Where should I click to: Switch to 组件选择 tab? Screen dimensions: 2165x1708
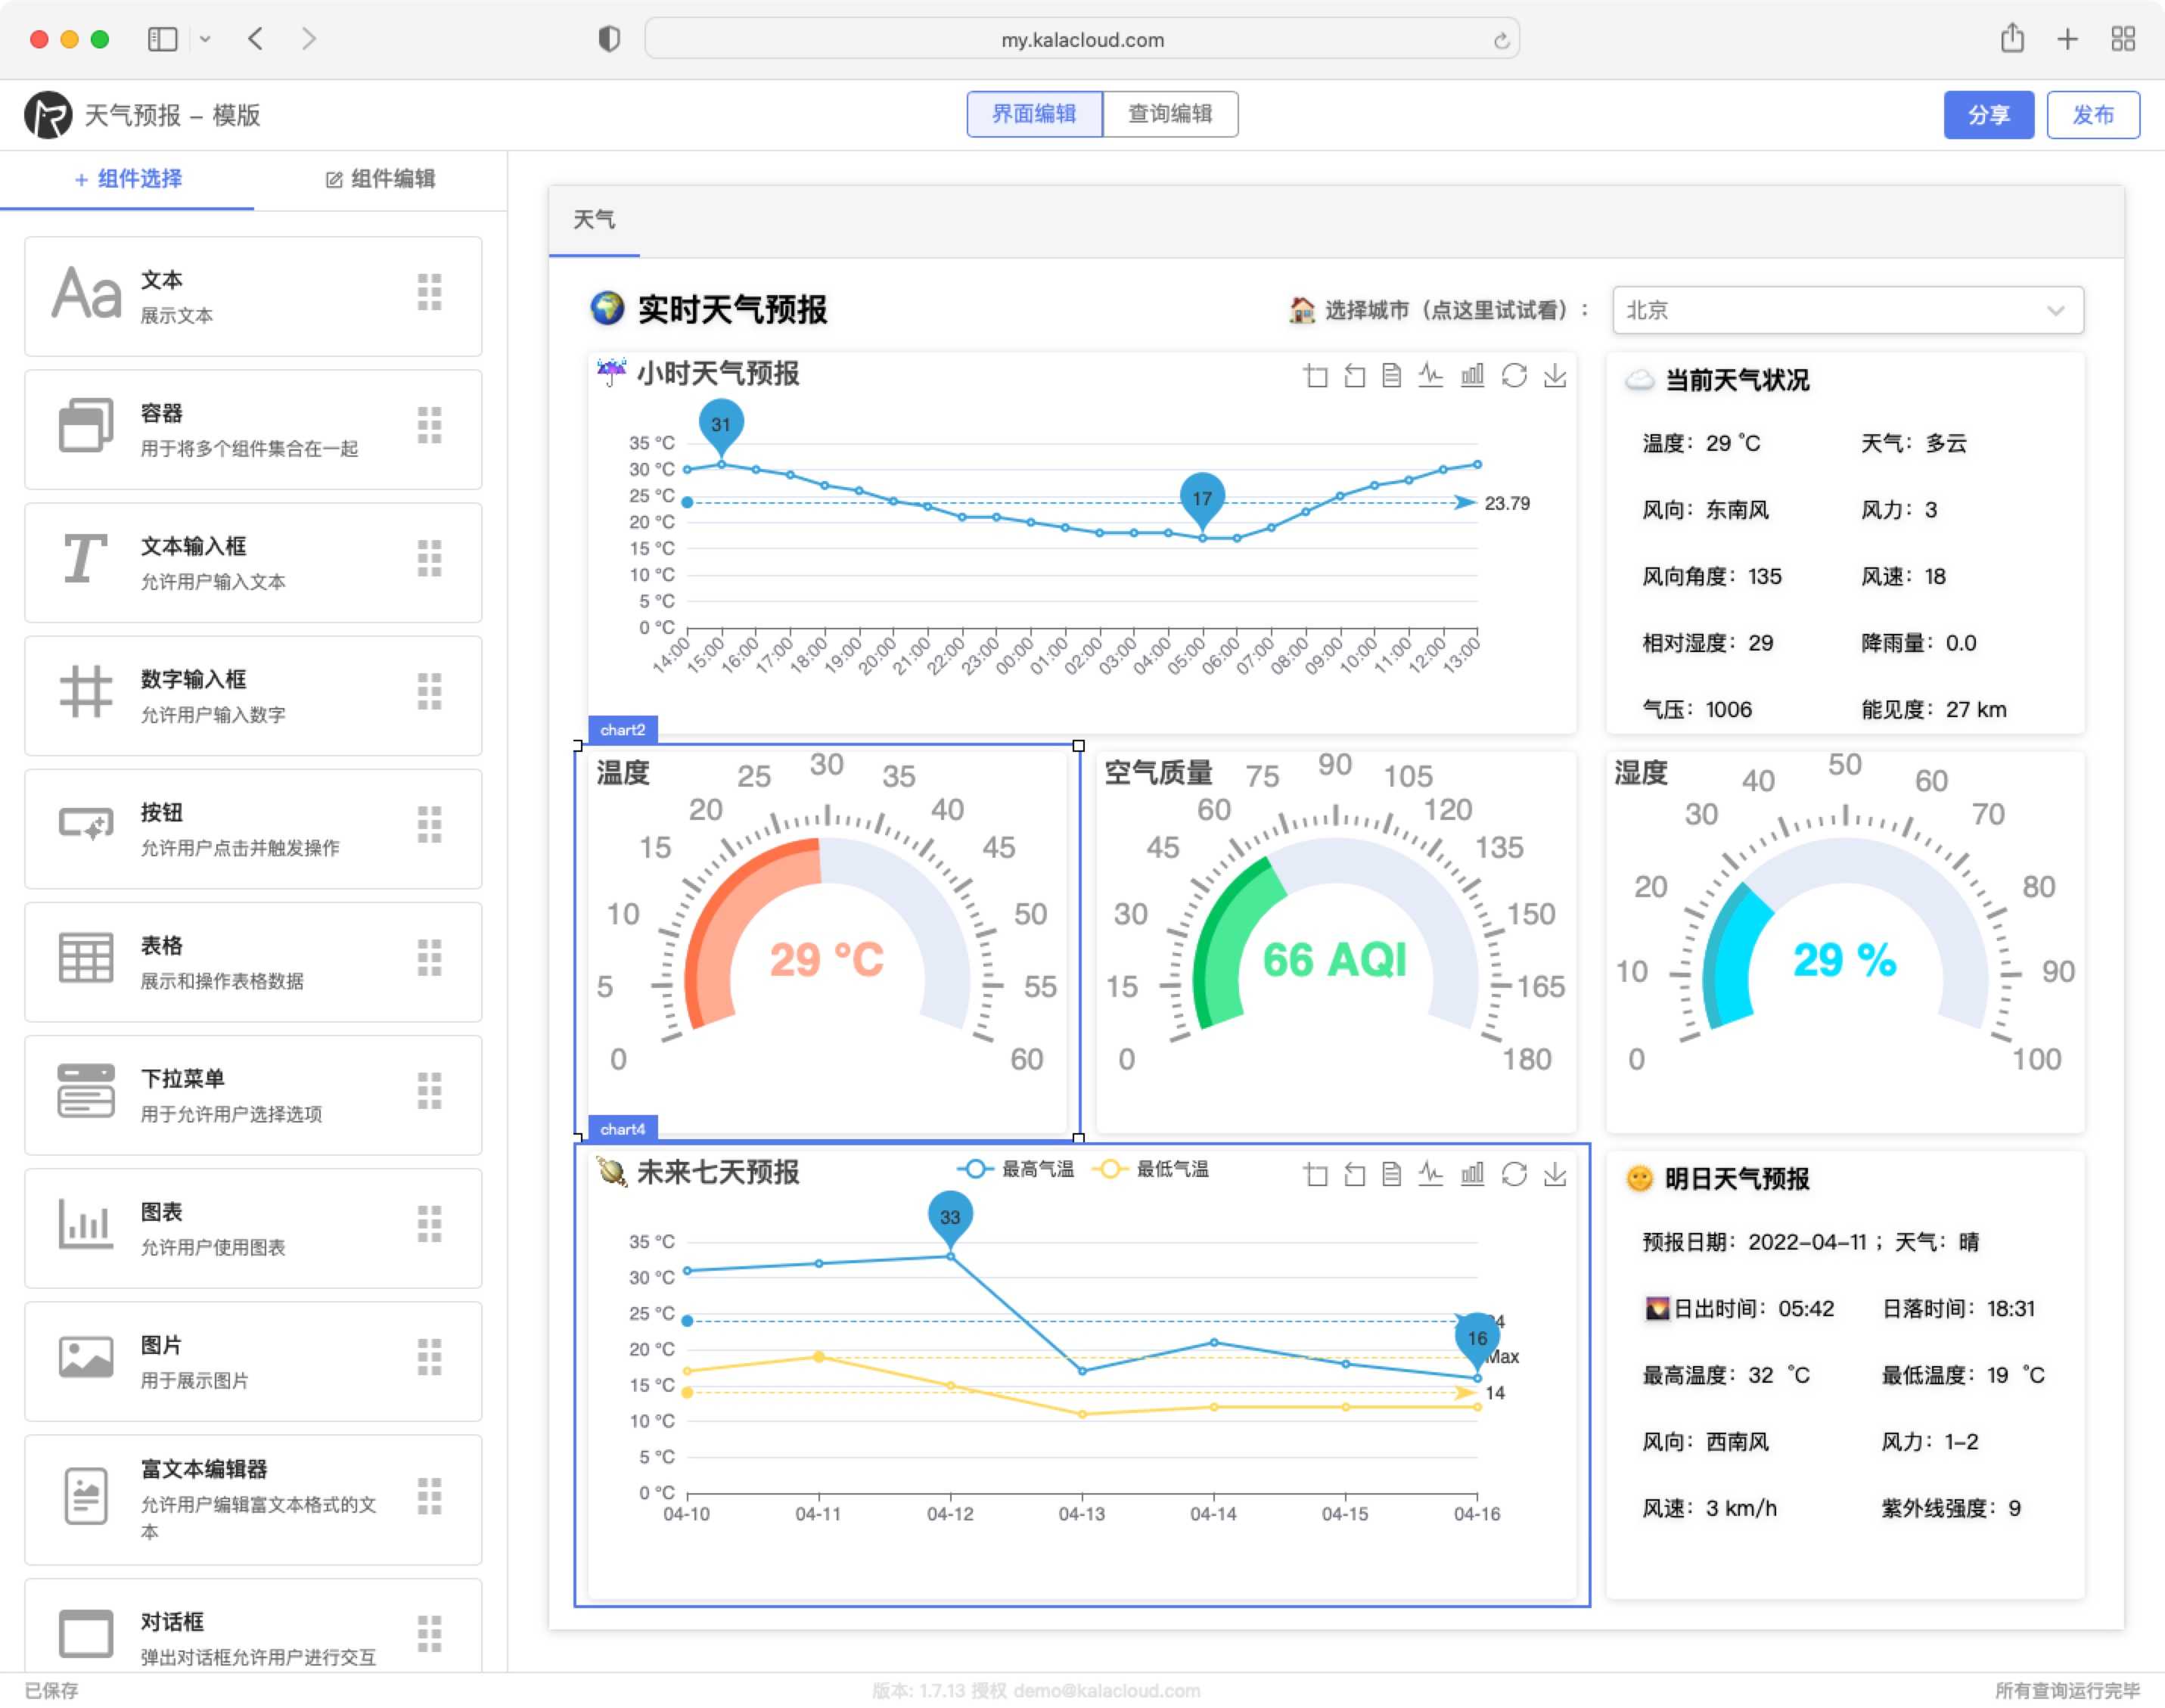128,179
